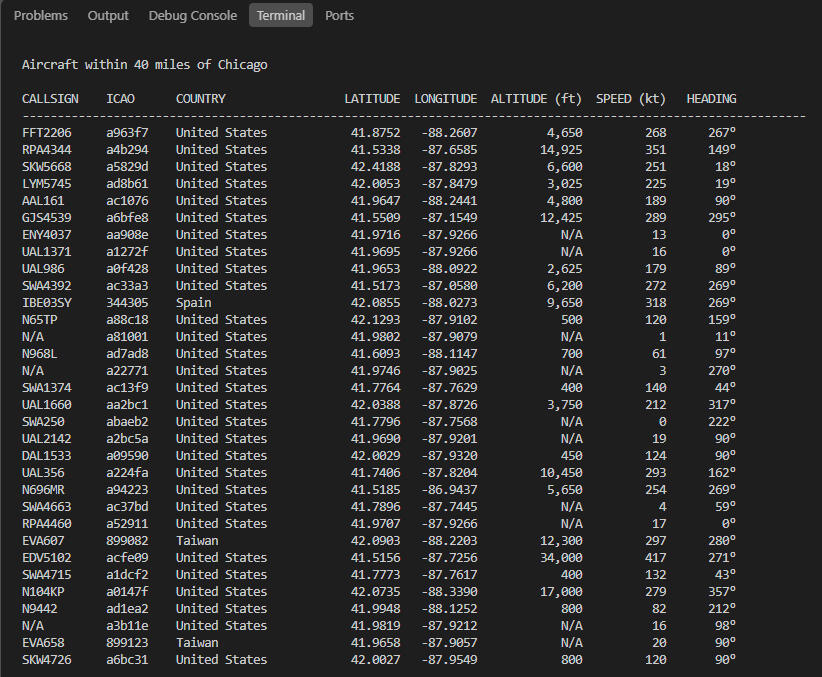Screen dimensions: 822x677
Task: Select the Debug Console tab
Action: coord(192,16)
